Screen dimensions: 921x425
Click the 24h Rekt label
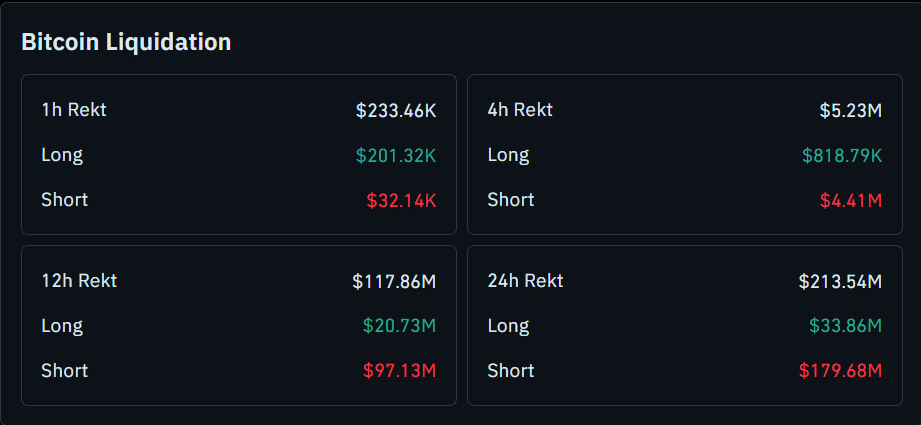[x=525, y=281]
